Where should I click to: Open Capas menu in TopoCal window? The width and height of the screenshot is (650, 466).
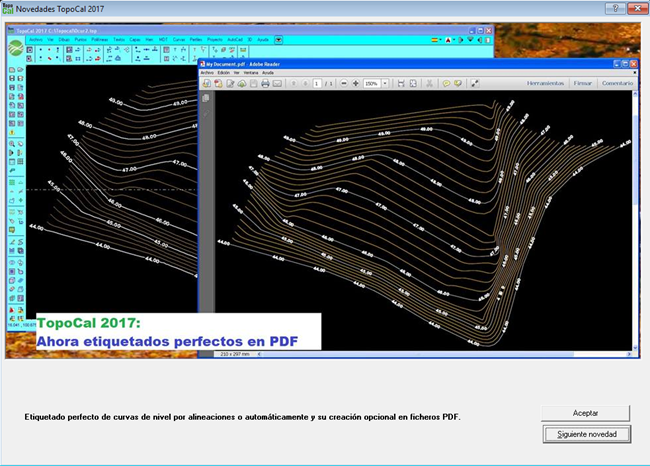135,40
